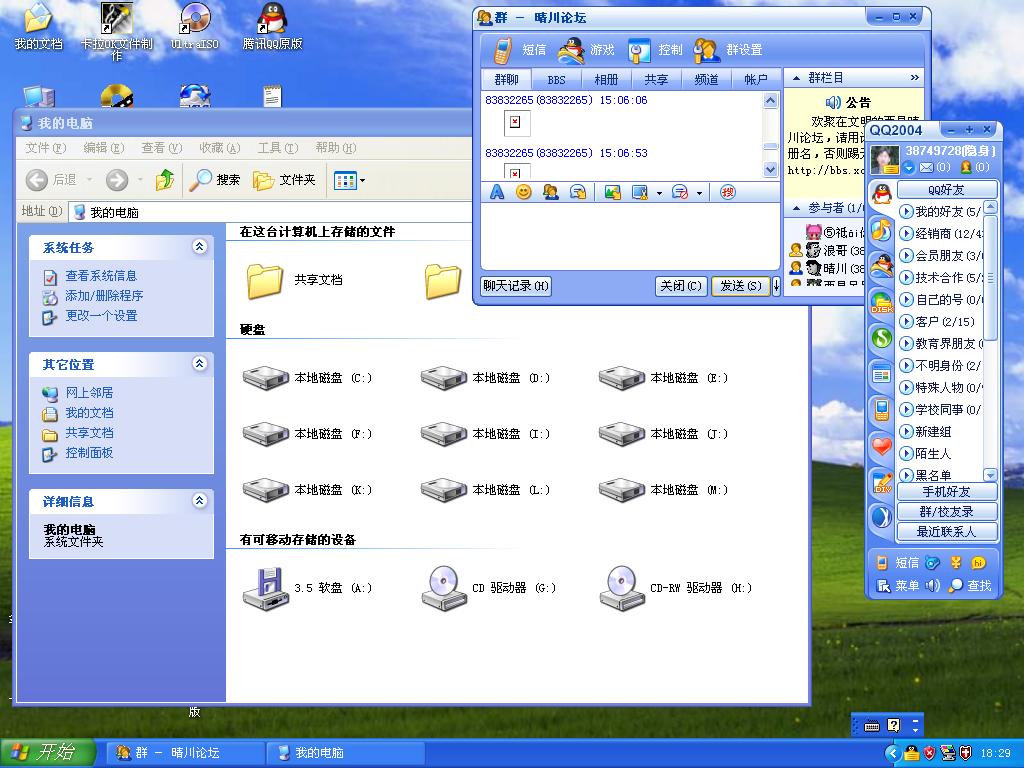The width and height of the screenshot is (1024, 768).
Task: Select 本地磁盘 (C:) drive
Action: click(x=308, y=378)
